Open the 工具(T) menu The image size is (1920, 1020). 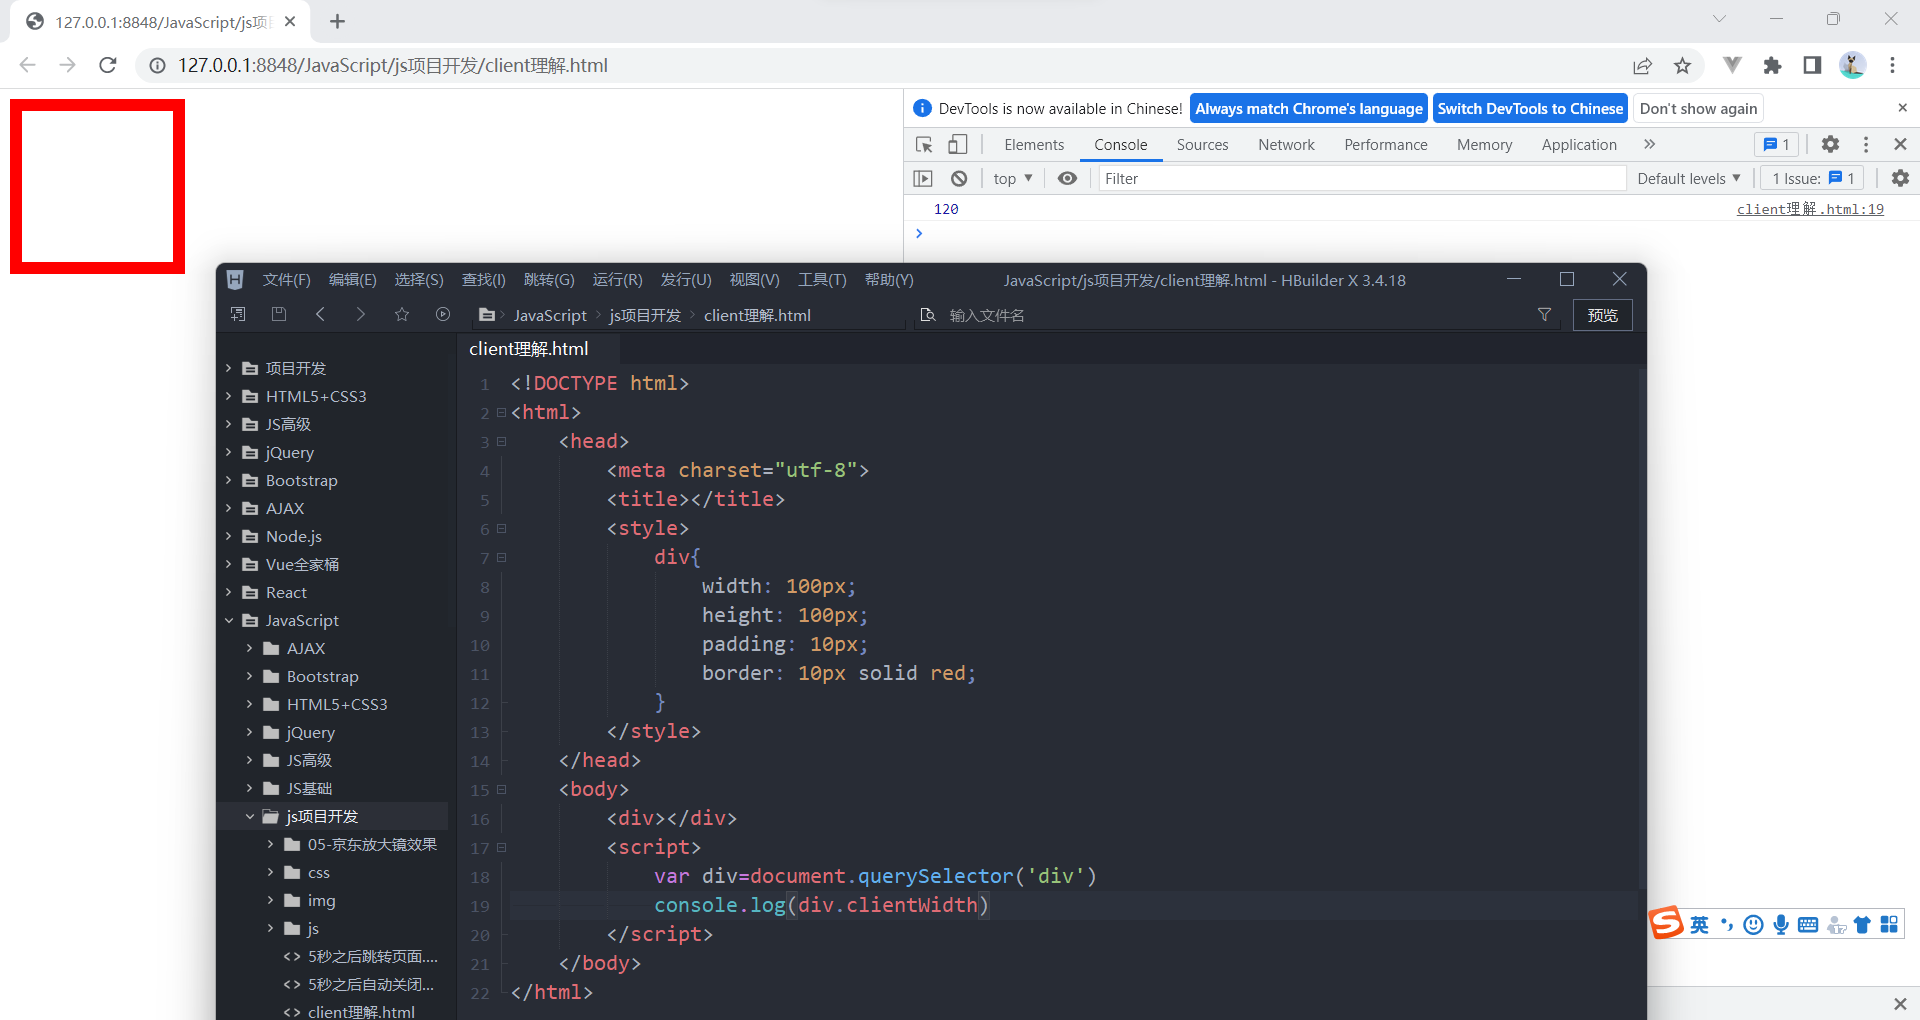822,280
